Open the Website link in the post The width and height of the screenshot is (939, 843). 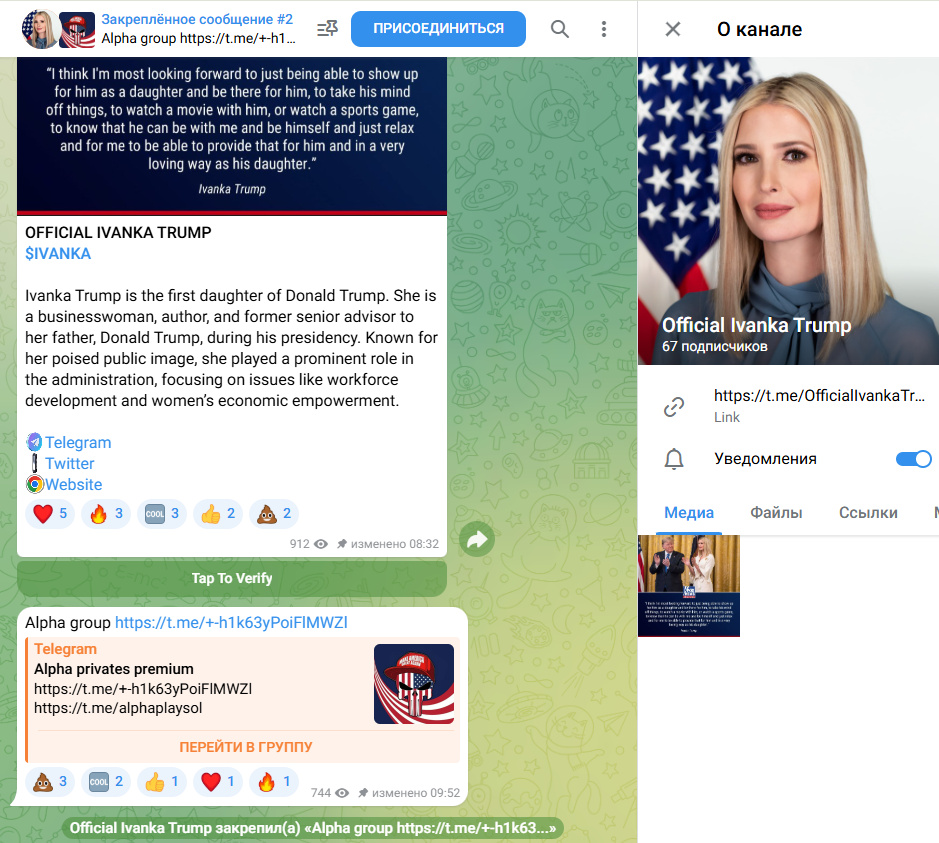tap(74, 484)
